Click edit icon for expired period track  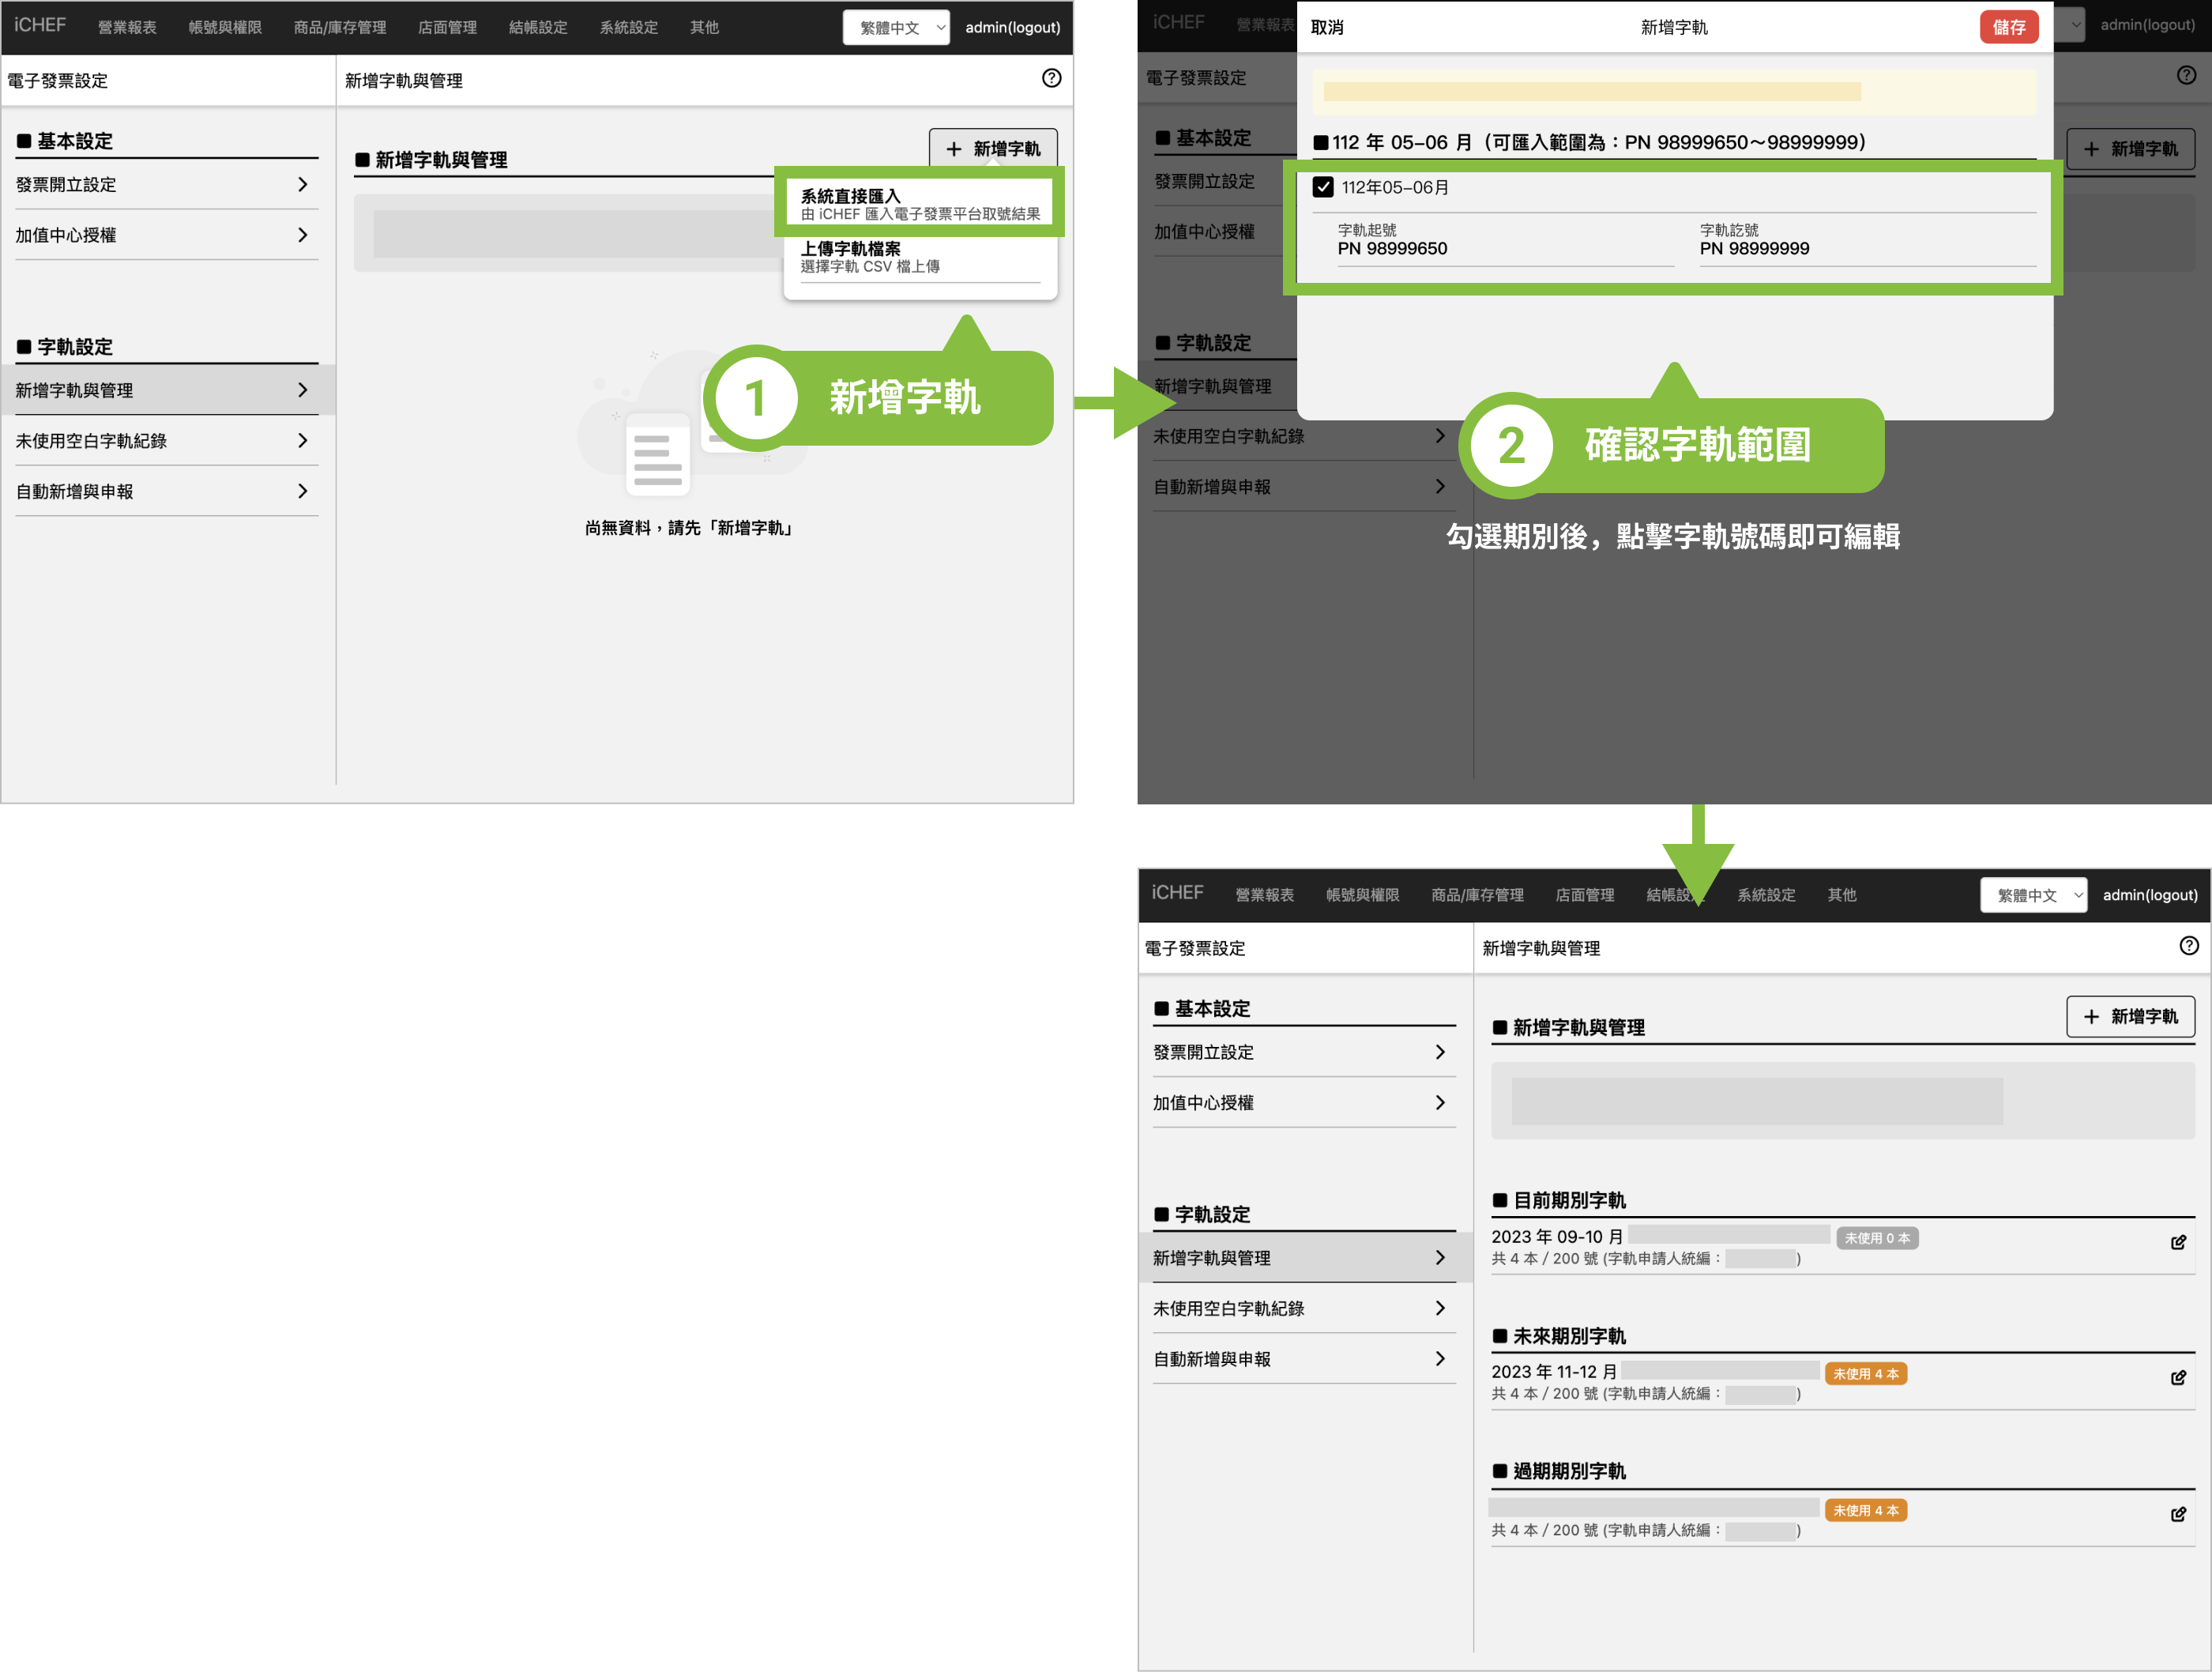pyautogui.click(x=2178, y=1514)
